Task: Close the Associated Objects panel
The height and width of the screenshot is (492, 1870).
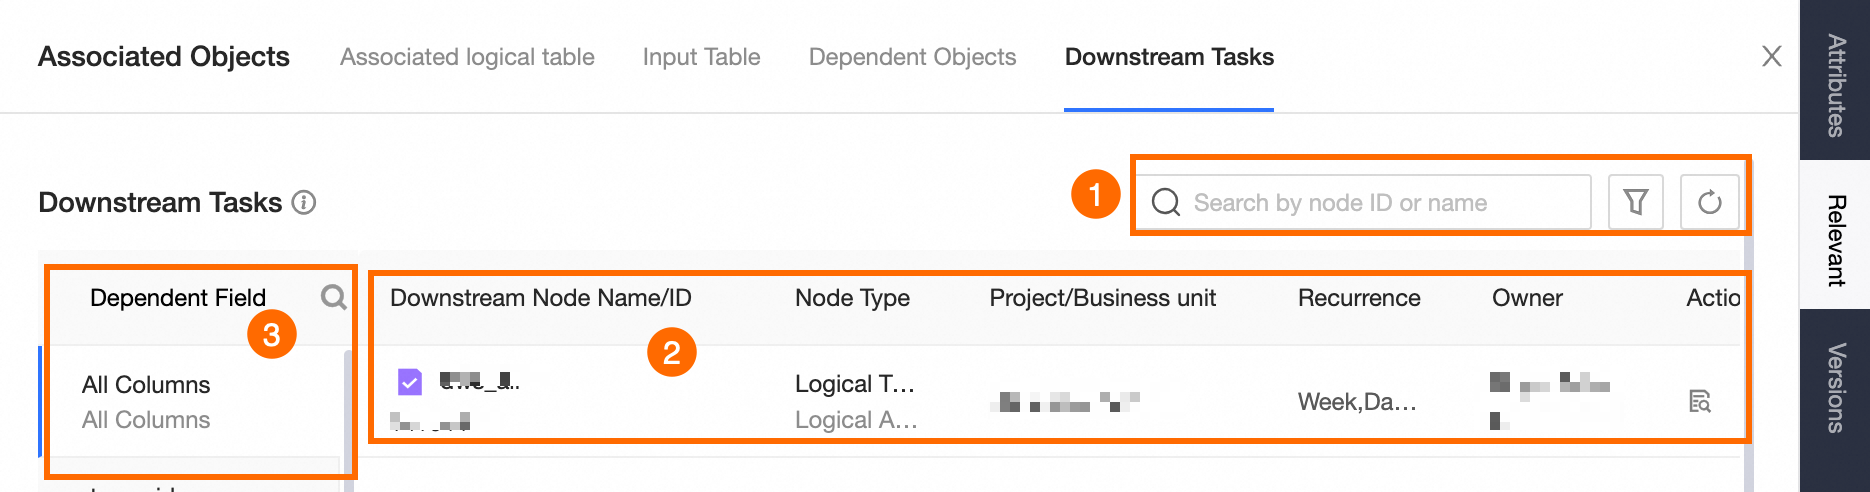Action: tap(1771, 56)
